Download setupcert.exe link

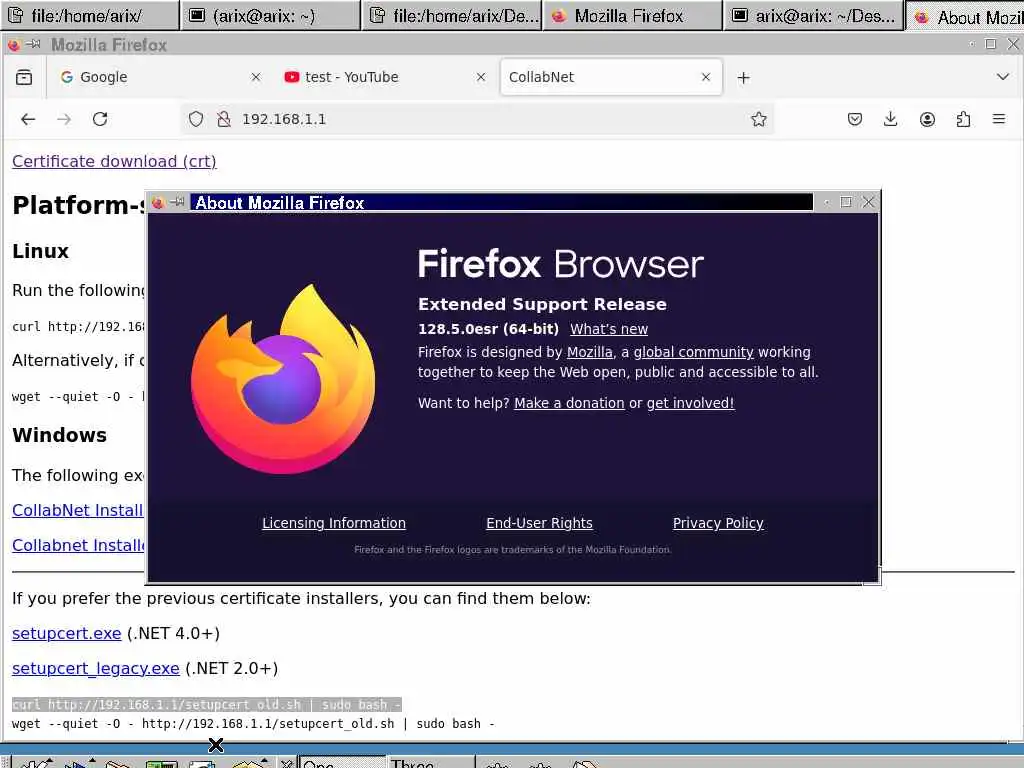pos(67,633)
